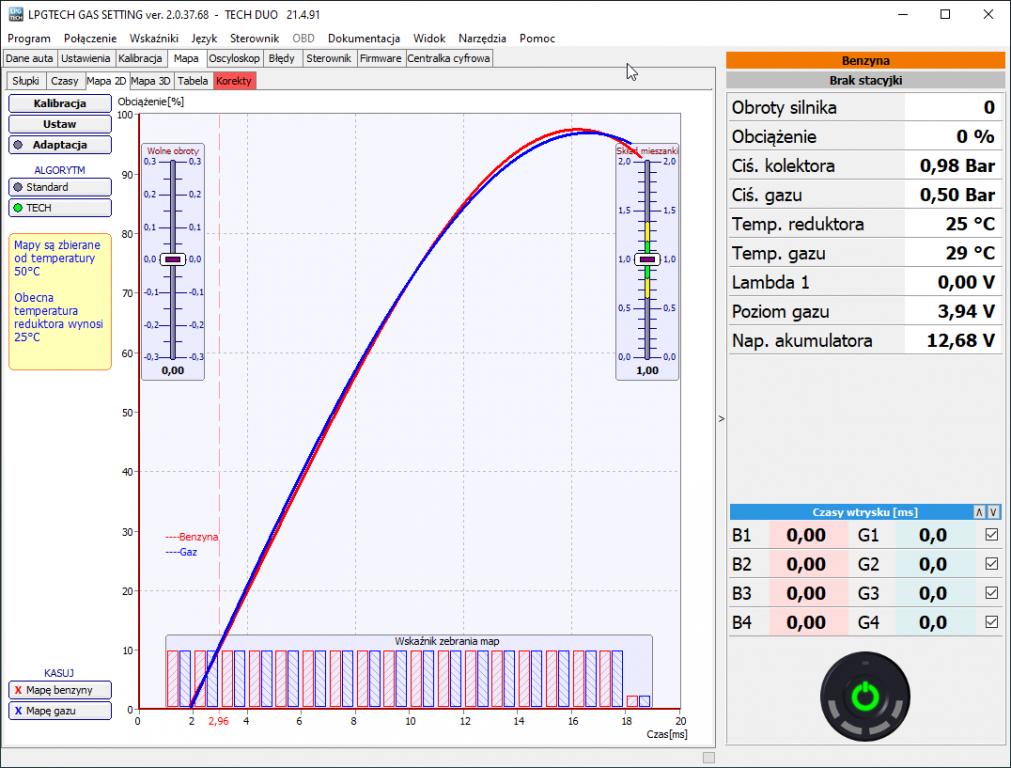The height and width of the screenshot is (768, 1011).
Task: Open the Tabela sub-tab
Action: (x=193, y=81)
